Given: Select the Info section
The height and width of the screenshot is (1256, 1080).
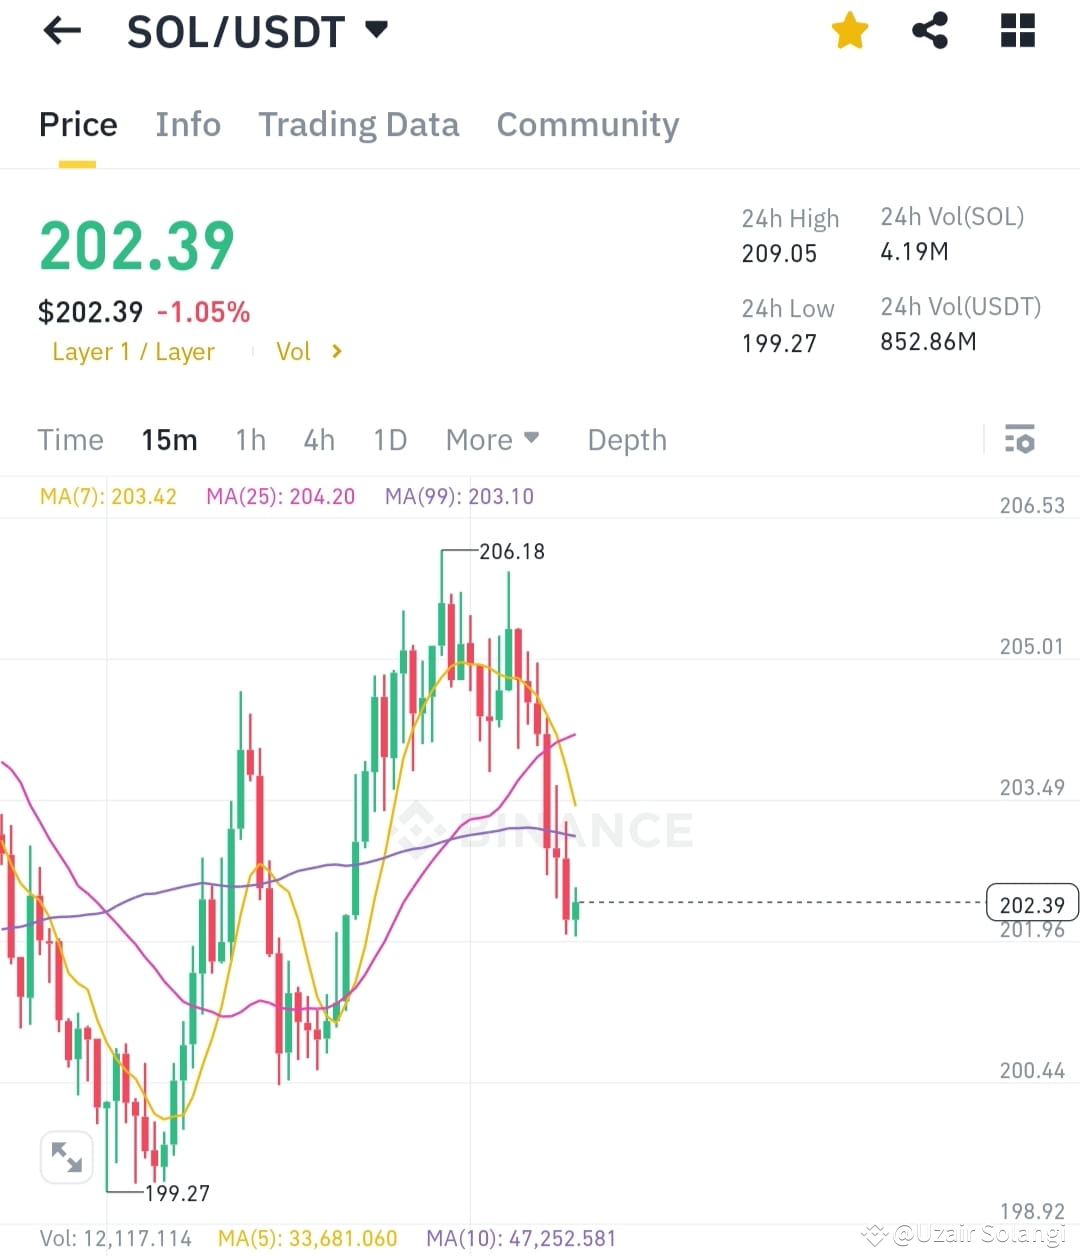Looking at the screenshot, I should 188,124.
